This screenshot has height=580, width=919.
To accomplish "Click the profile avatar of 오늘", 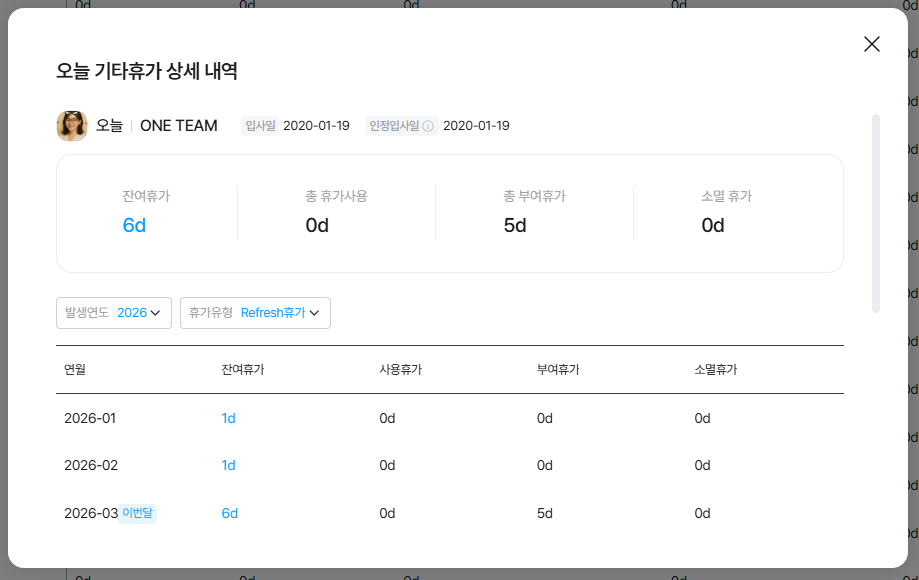I will (72, 126).
